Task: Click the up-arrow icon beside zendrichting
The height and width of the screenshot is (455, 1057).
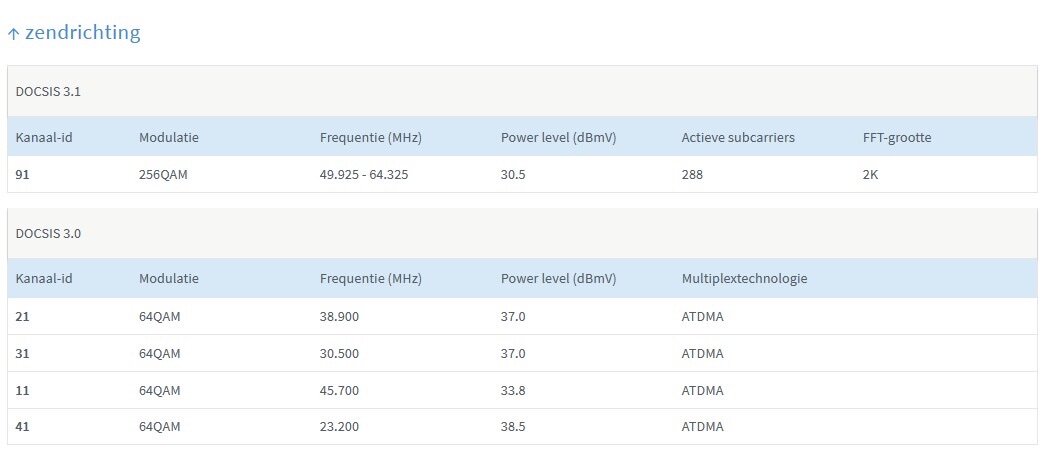Action: point(13,34)
